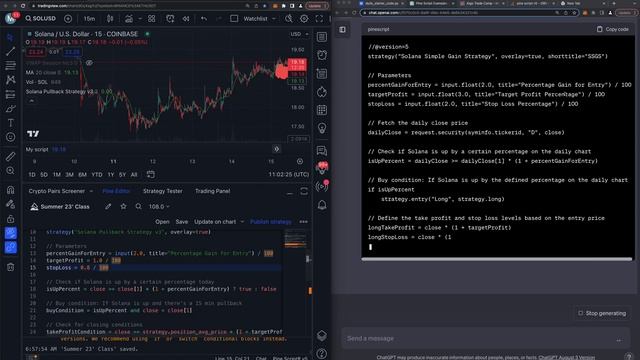Viewport: 640px width, 360px height.
Task: Open the notifications bell in the right sidebar
Action: point(322,205)
